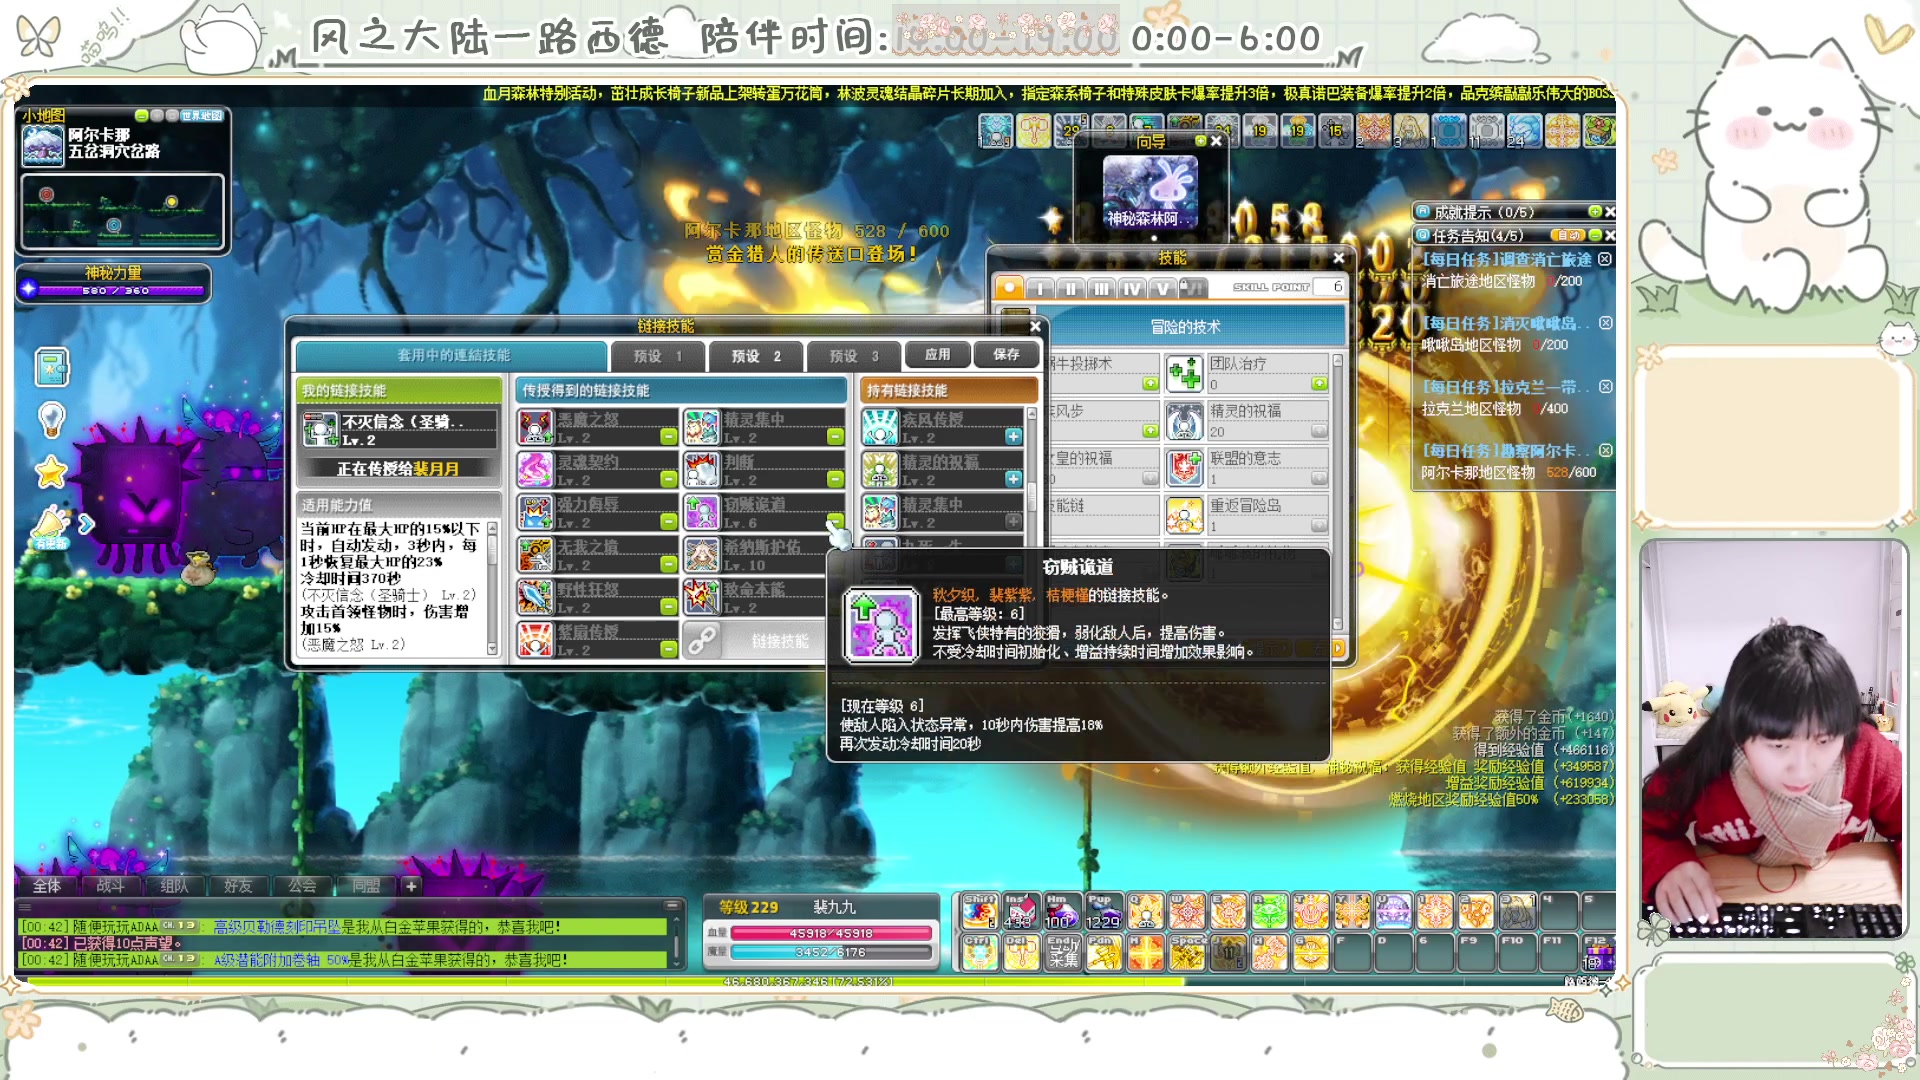Remove 紫扇传授 link skill with its minus icon

click(668, 650)
